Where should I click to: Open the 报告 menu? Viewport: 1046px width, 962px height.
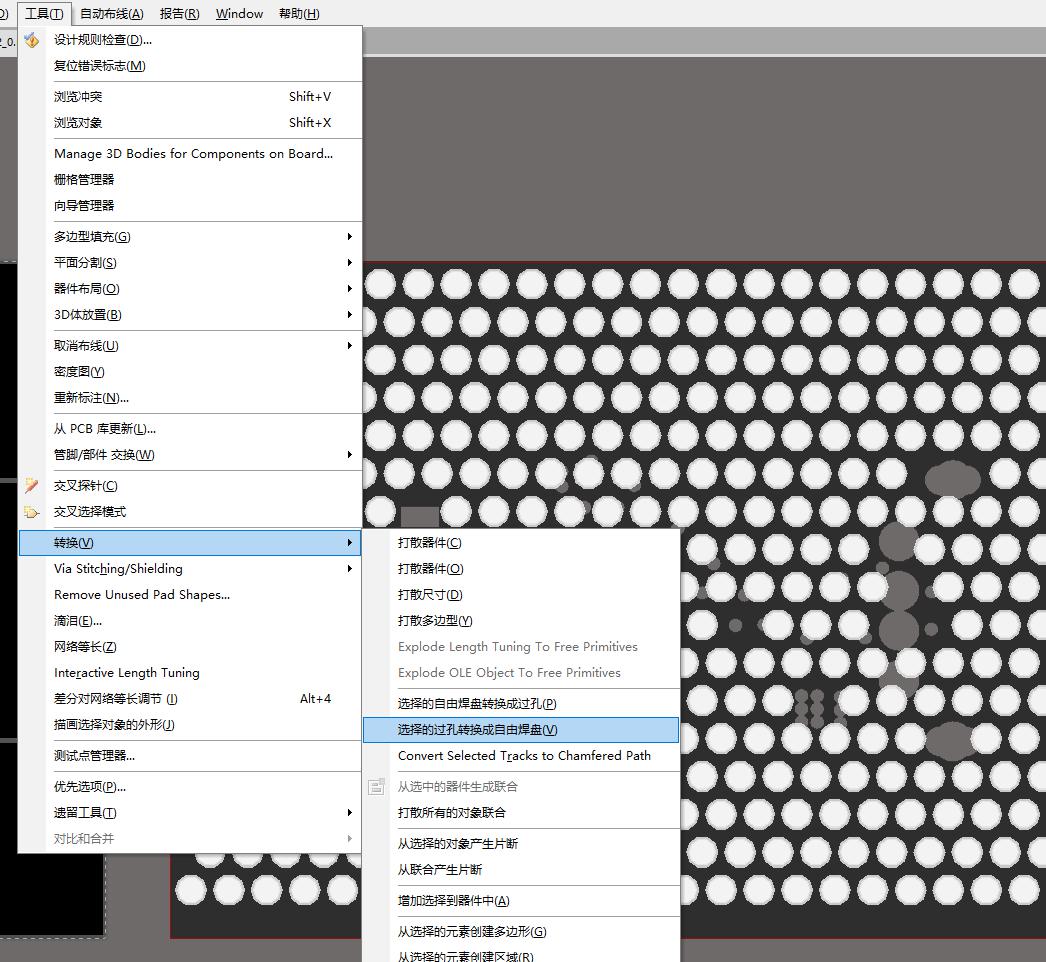point(179,14)
